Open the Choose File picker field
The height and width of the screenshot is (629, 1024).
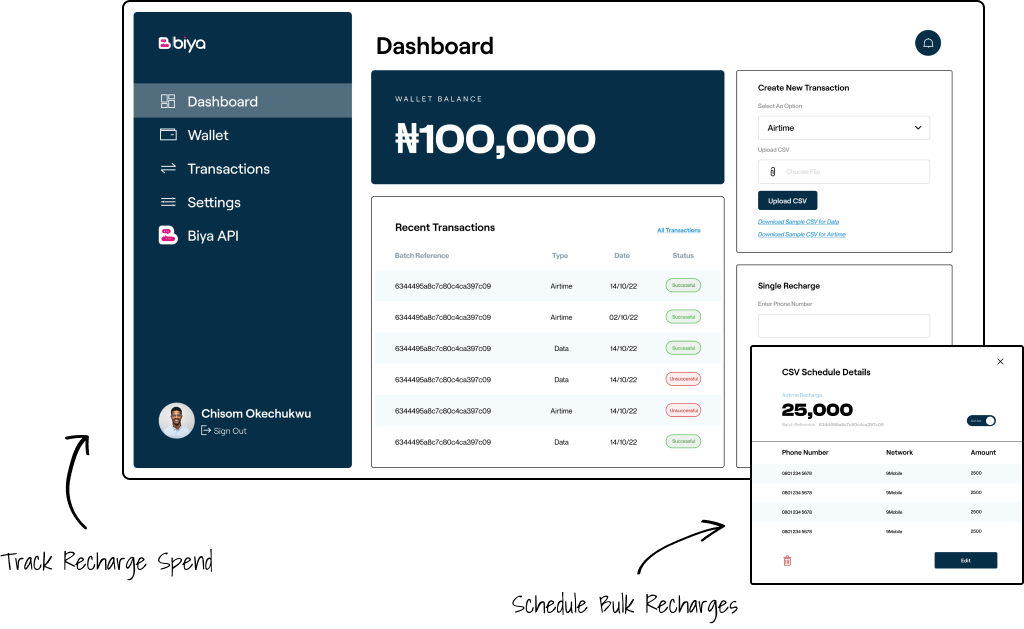(x=843, y=171)
